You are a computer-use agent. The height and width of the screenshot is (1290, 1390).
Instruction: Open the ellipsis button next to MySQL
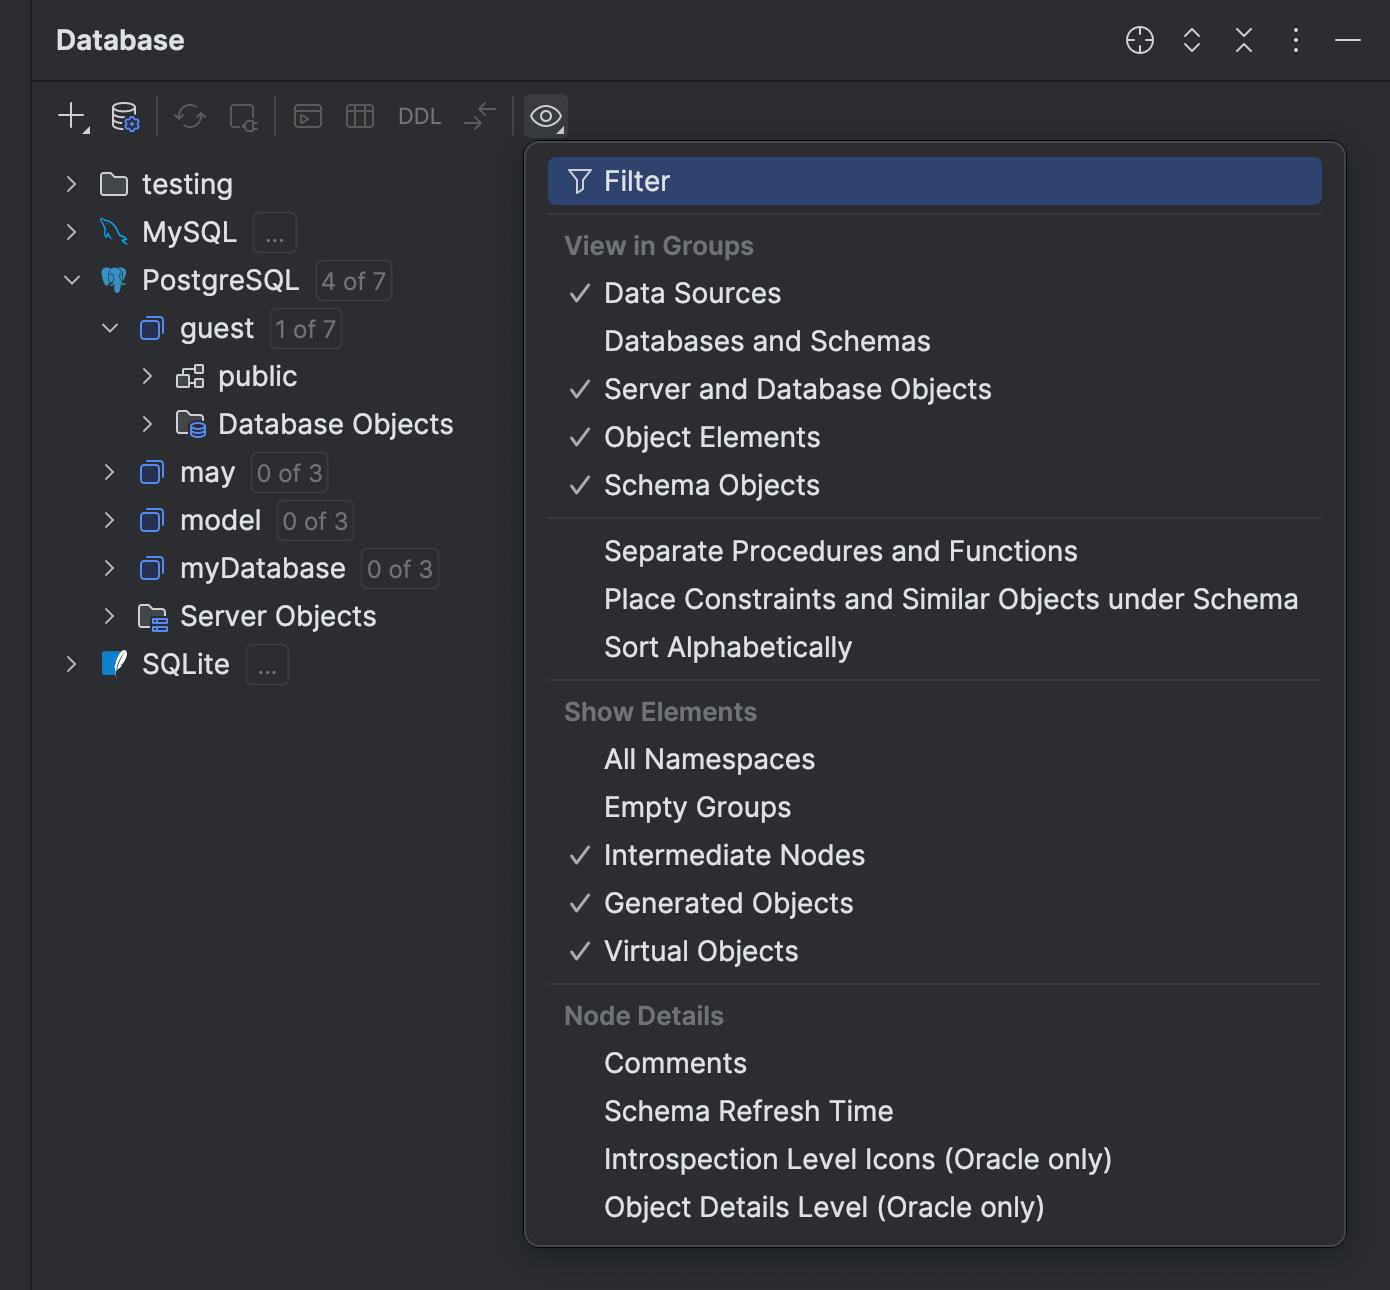pyautogui.click(x=274, y=232)
